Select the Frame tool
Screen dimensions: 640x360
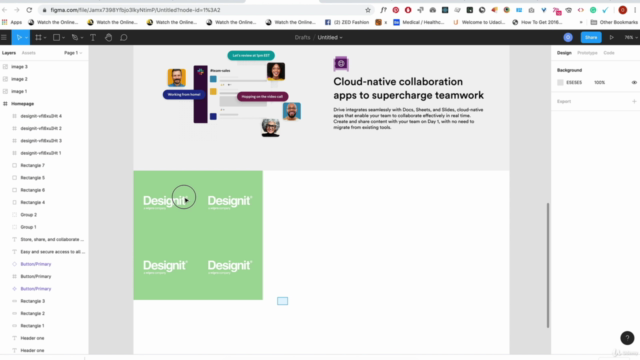pos(38,38)
